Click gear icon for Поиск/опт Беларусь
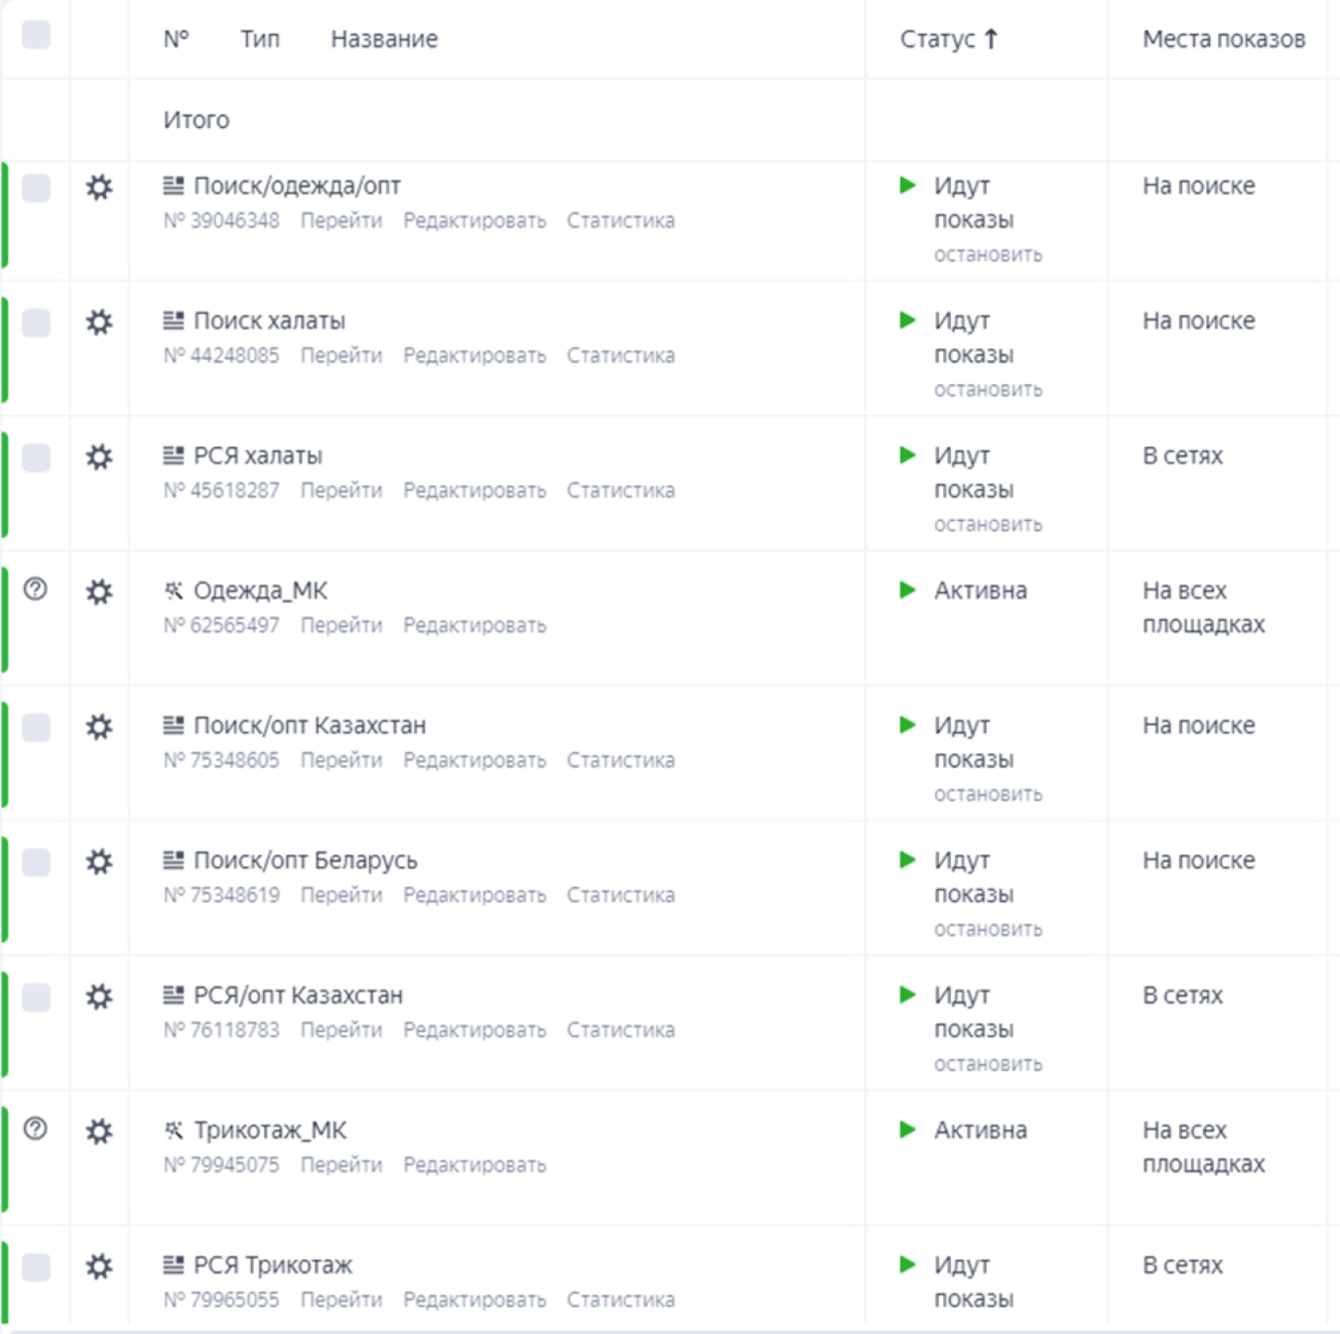Image resolution: width=1340 pixels, height=1334 pixels. click(x=99, y=862)
